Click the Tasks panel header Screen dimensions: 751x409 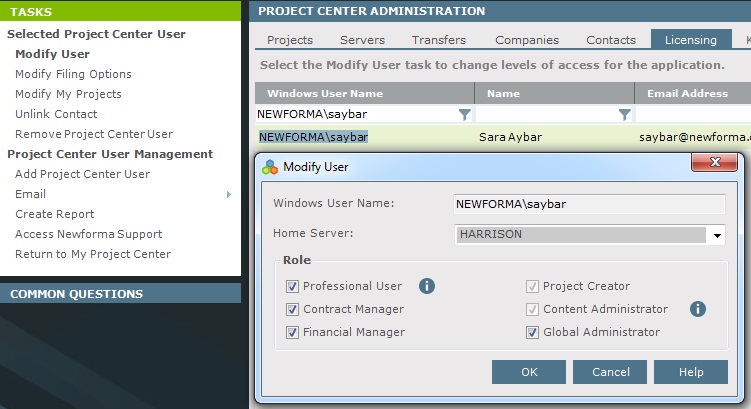point(120,11)
